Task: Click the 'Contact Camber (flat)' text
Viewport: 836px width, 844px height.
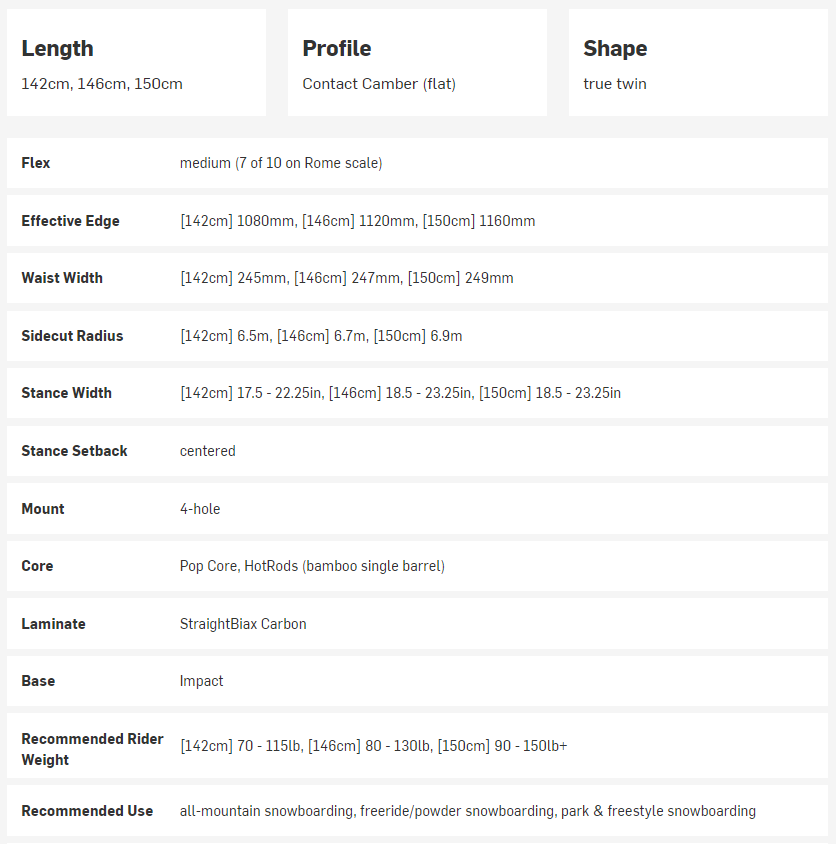Action: (x=379, y=84)
